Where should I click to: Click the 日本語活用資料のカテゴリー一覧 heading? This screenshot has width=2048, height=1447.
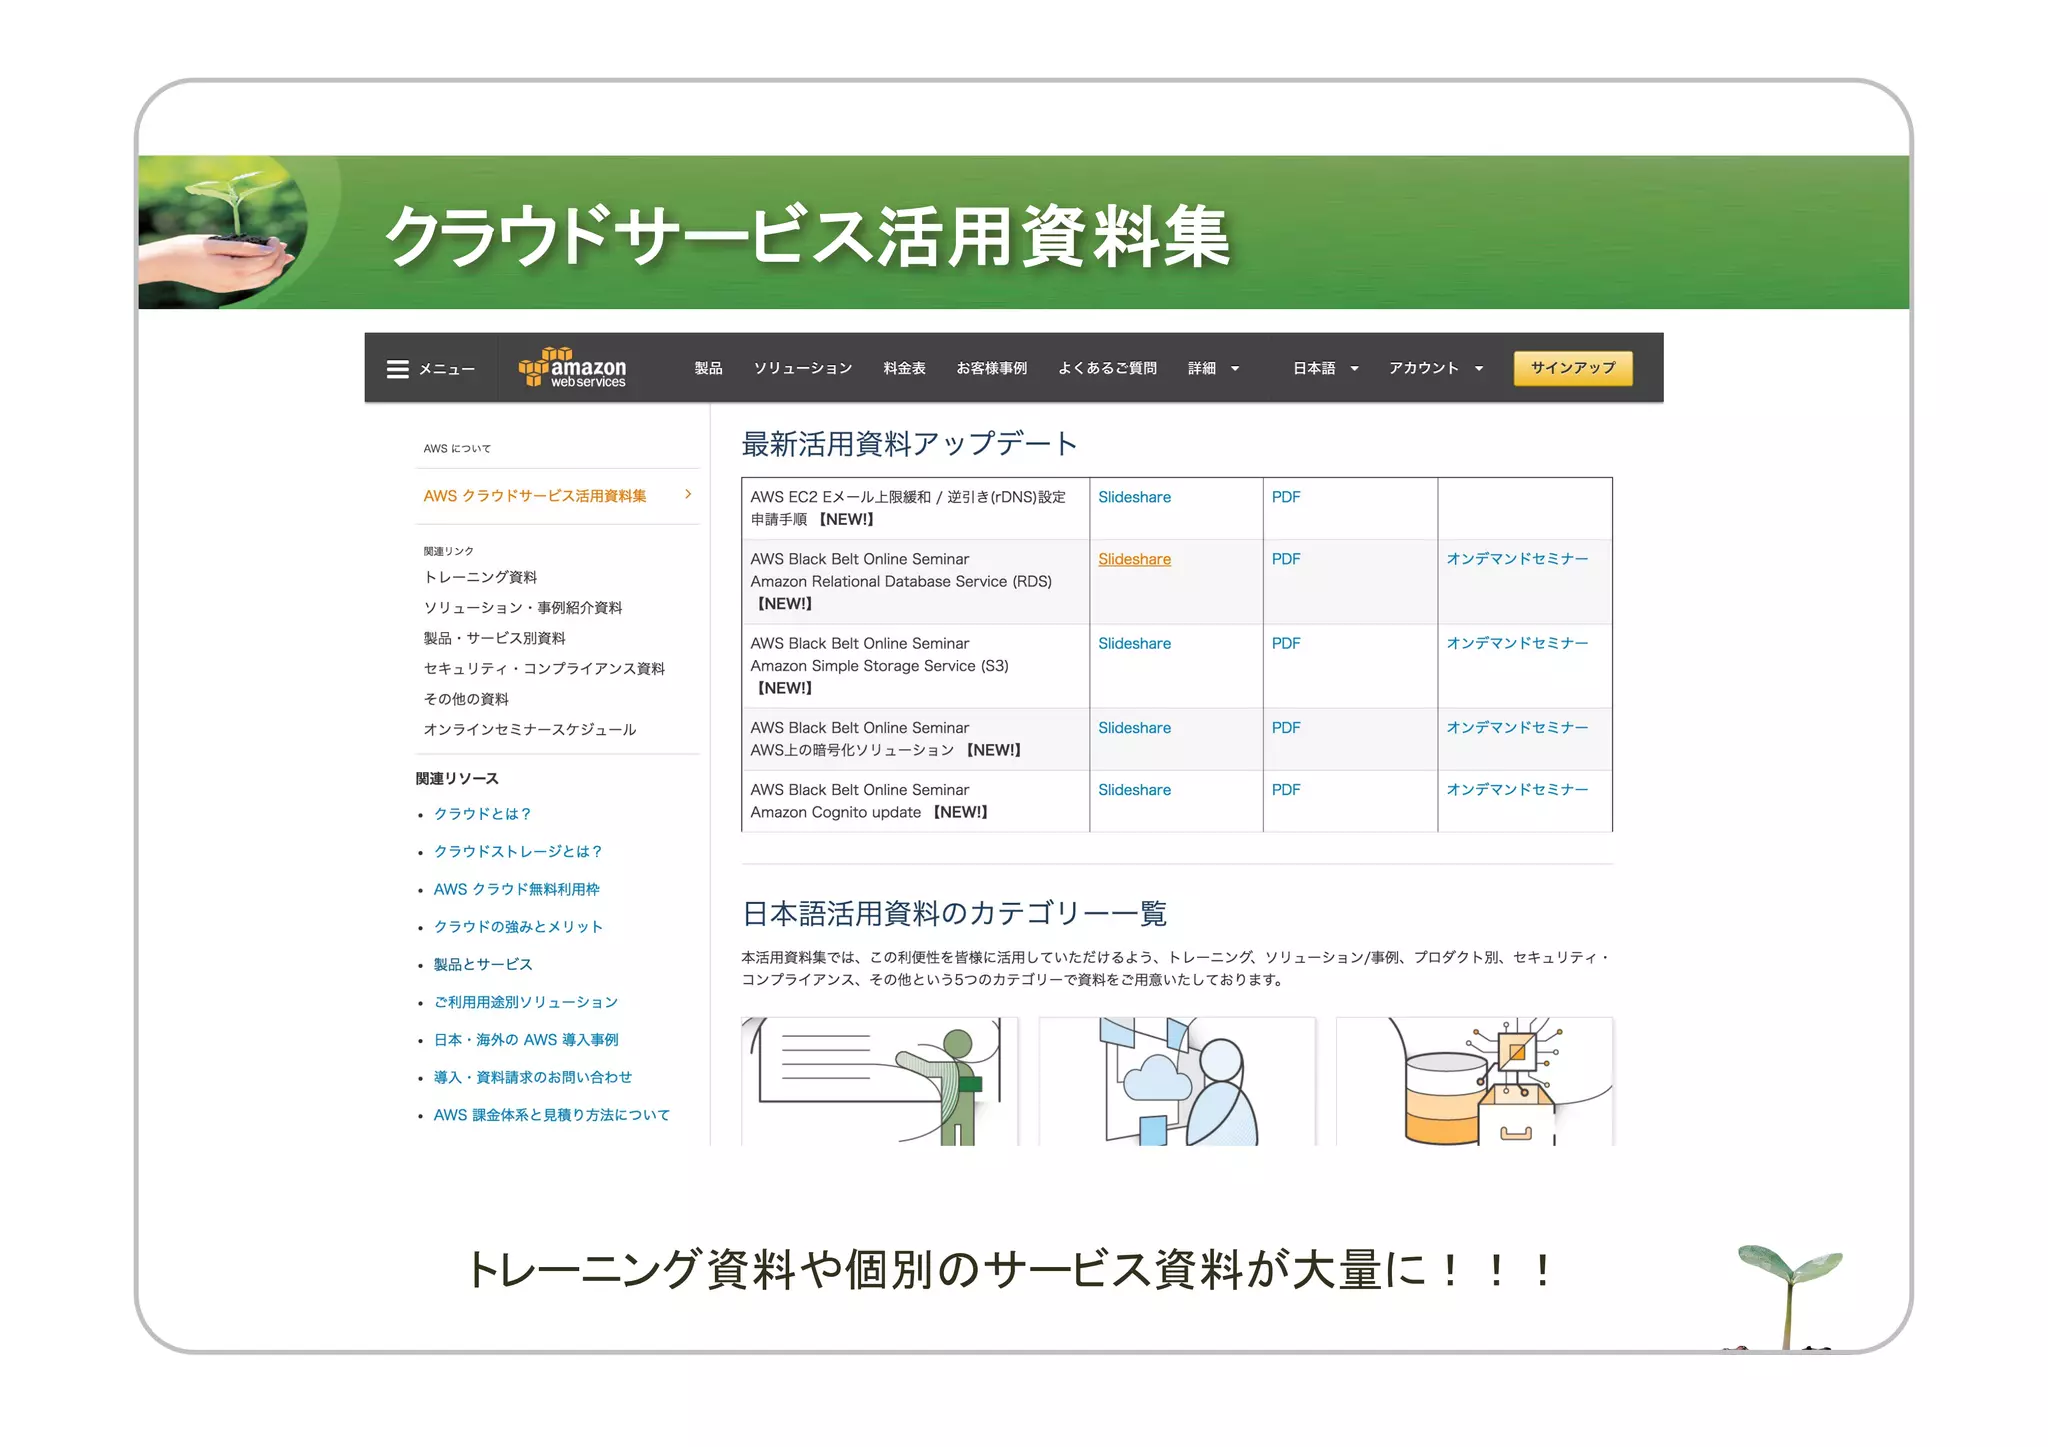[954, 913]
